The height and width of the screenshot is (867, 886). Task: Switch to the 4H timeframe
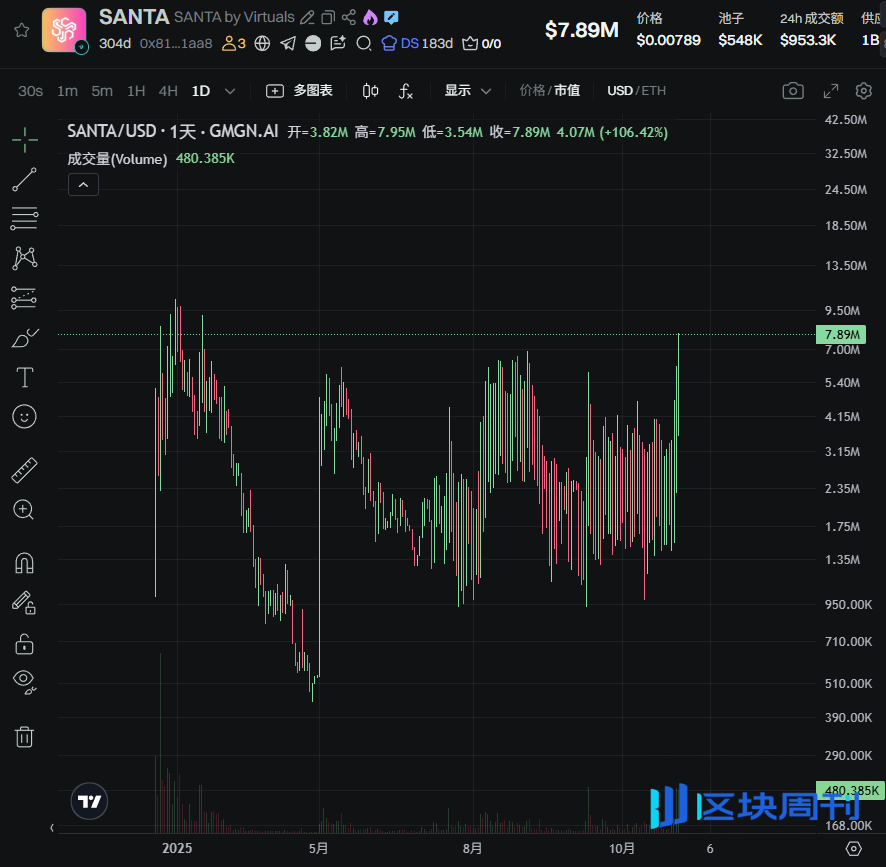(x=168, y=91)
